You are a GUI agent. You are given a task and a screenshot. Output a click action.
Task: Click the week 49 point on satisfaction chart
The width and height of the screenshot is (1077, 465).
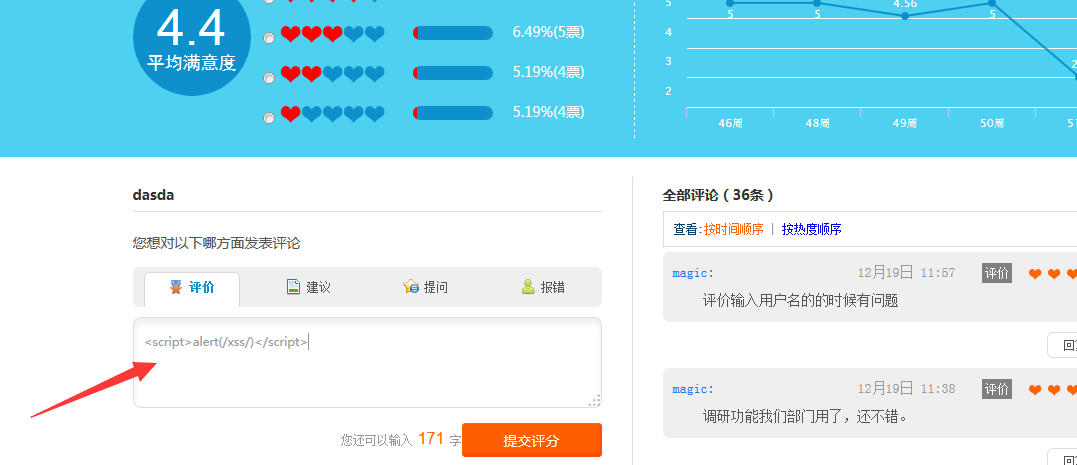tap(905, 16)
